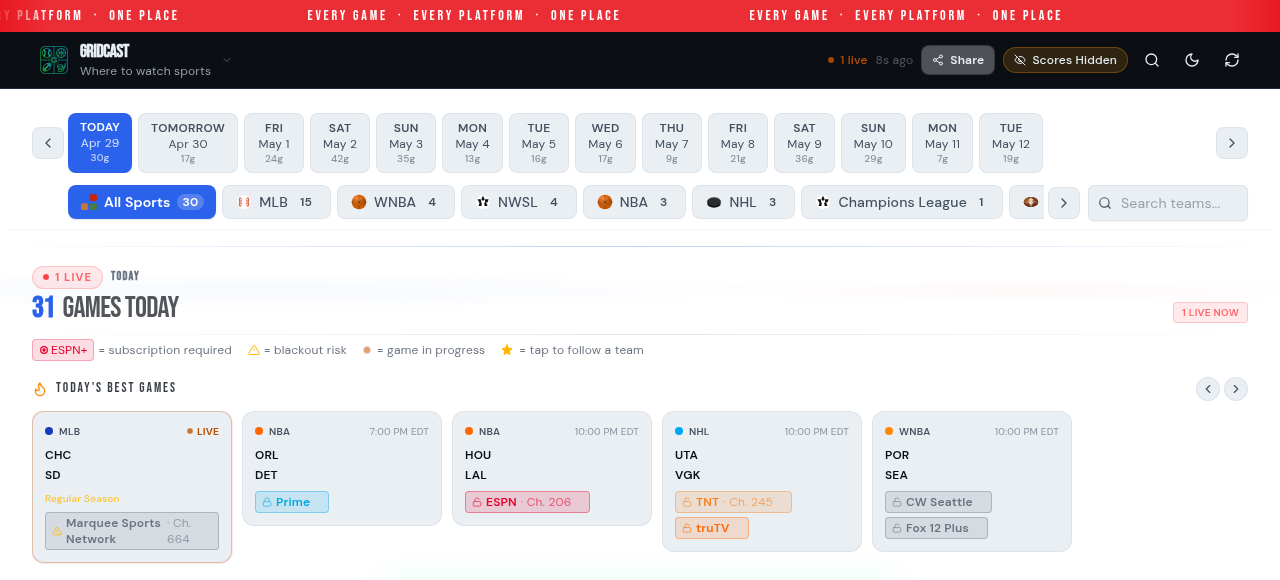Click the UTA team name
Image resolution: width=1280 pixels, height=580 pixels.
[686, 455]
